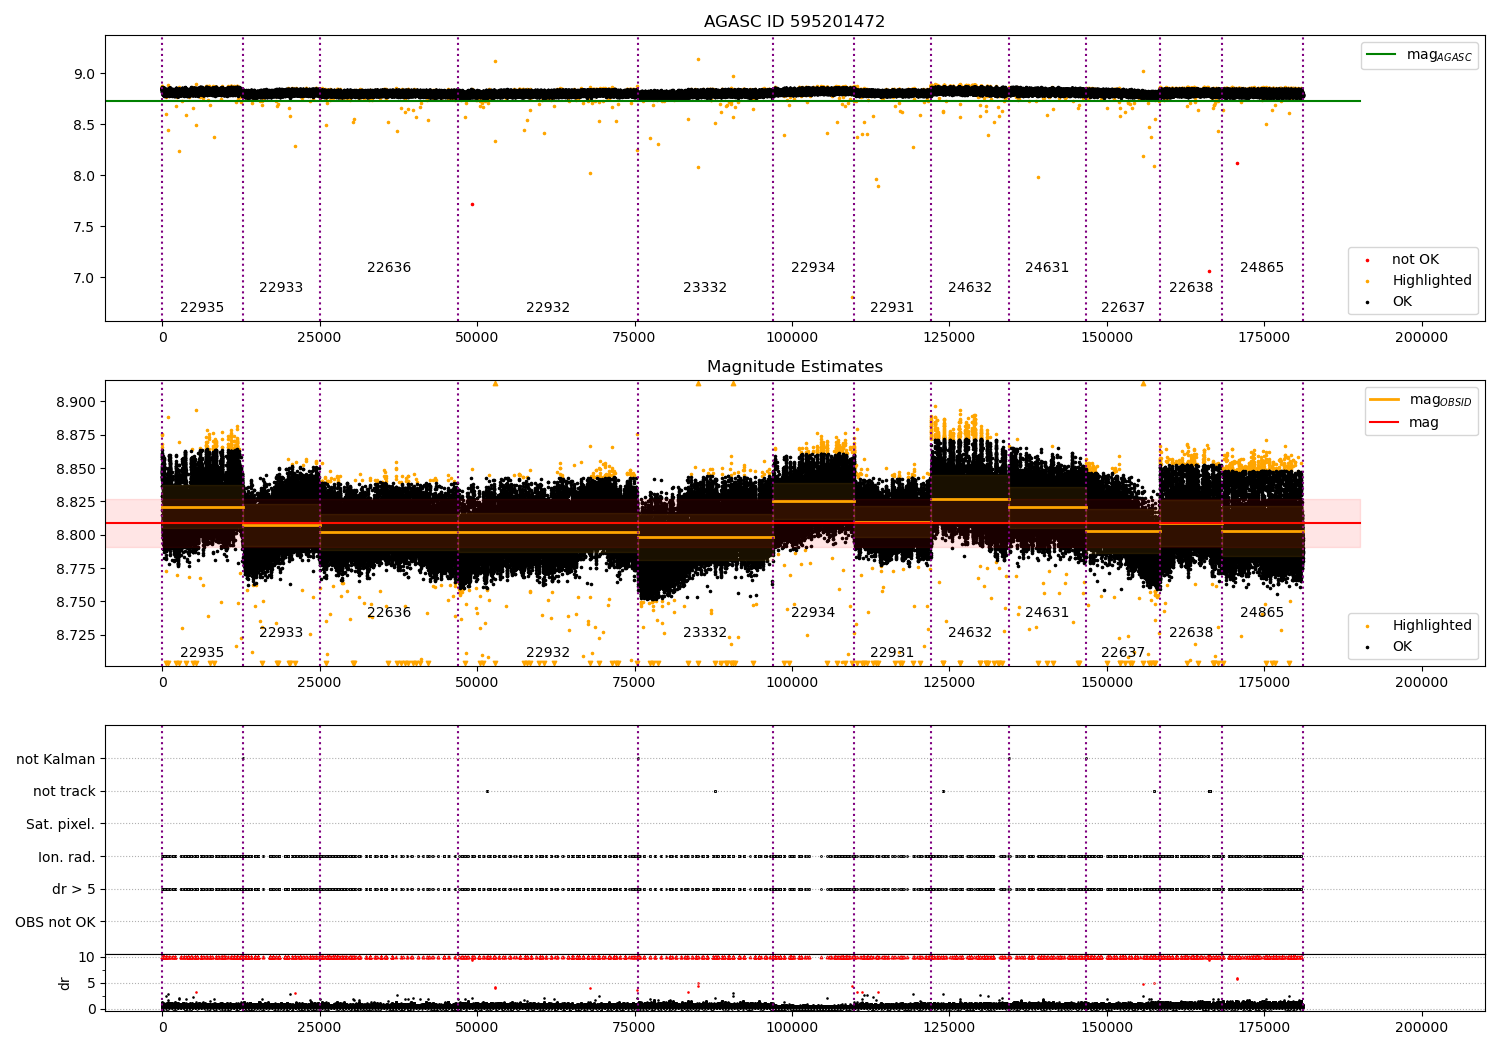Image resolution: width=1500 pixels, height=1050 pixels.
Task: Click obsid label 24632 in the middle plot
Action: [x=970, y=633]
